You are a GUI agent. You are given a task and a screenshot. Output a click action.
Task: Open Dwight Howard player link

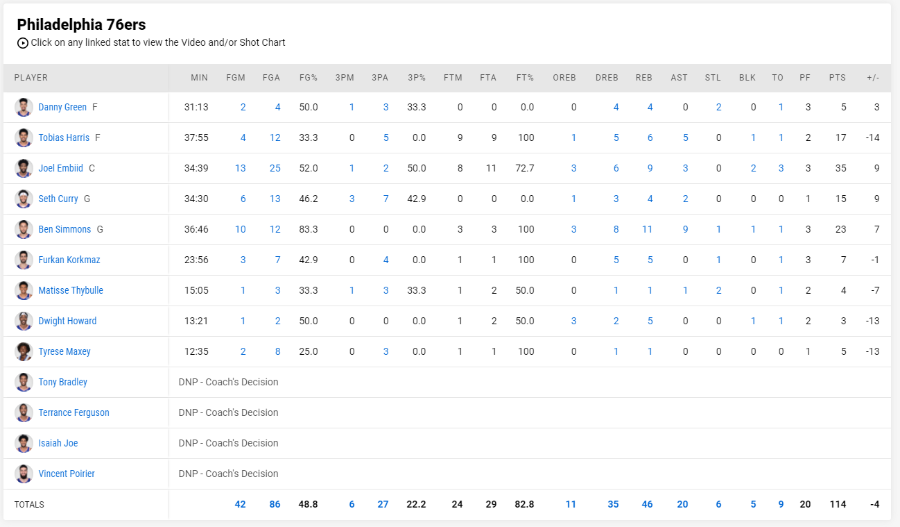67,321
